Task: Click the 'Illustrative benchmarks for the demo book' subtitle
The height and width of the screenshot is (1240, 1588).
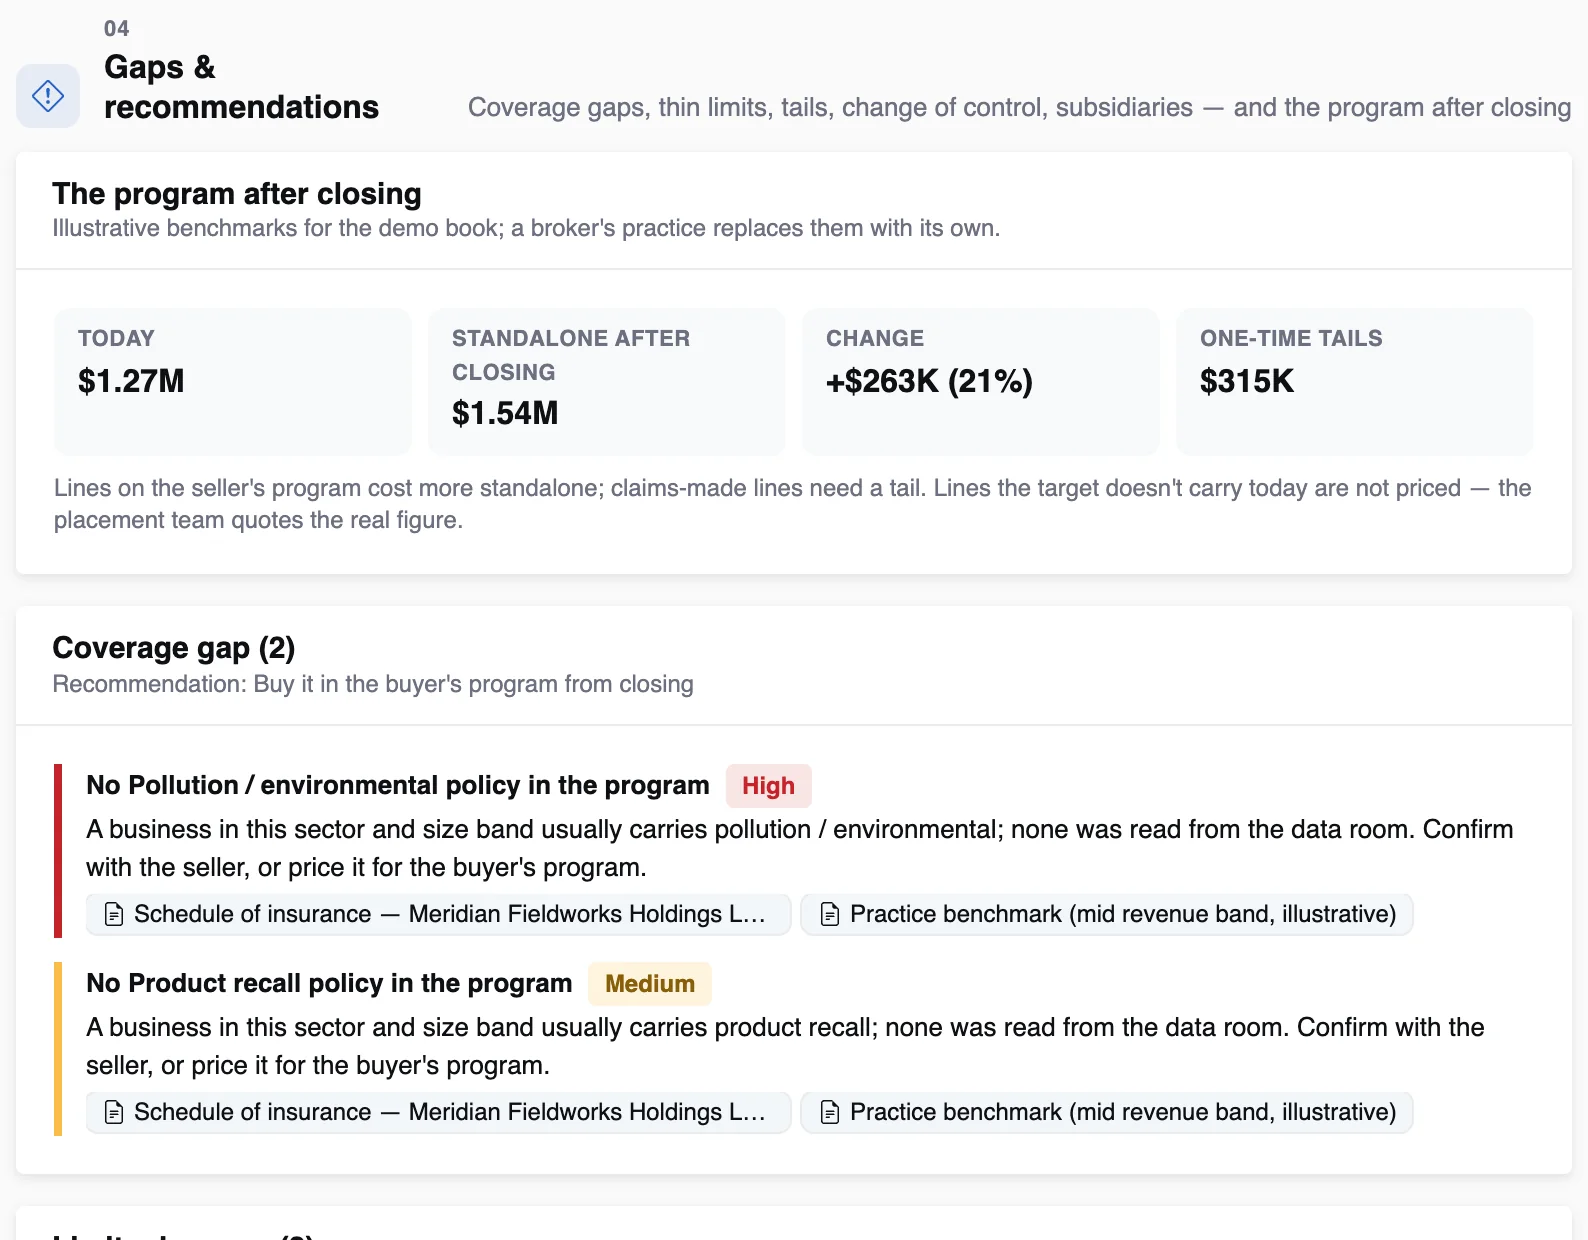Action: [x=526, y=228]
